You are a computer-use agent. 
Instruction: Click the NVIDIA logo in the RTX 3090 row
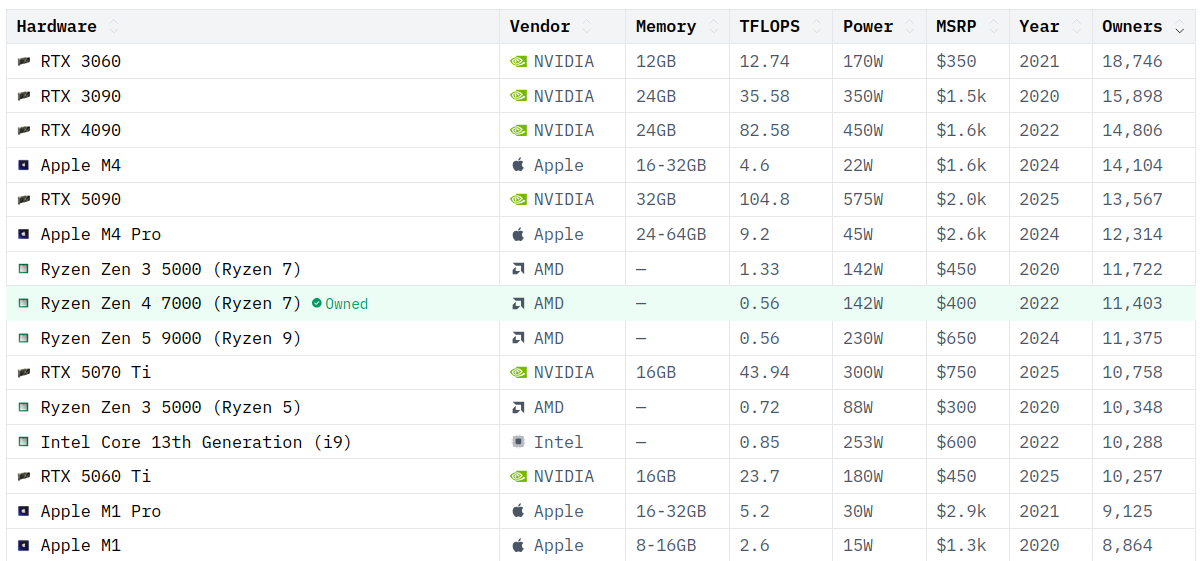518,97
